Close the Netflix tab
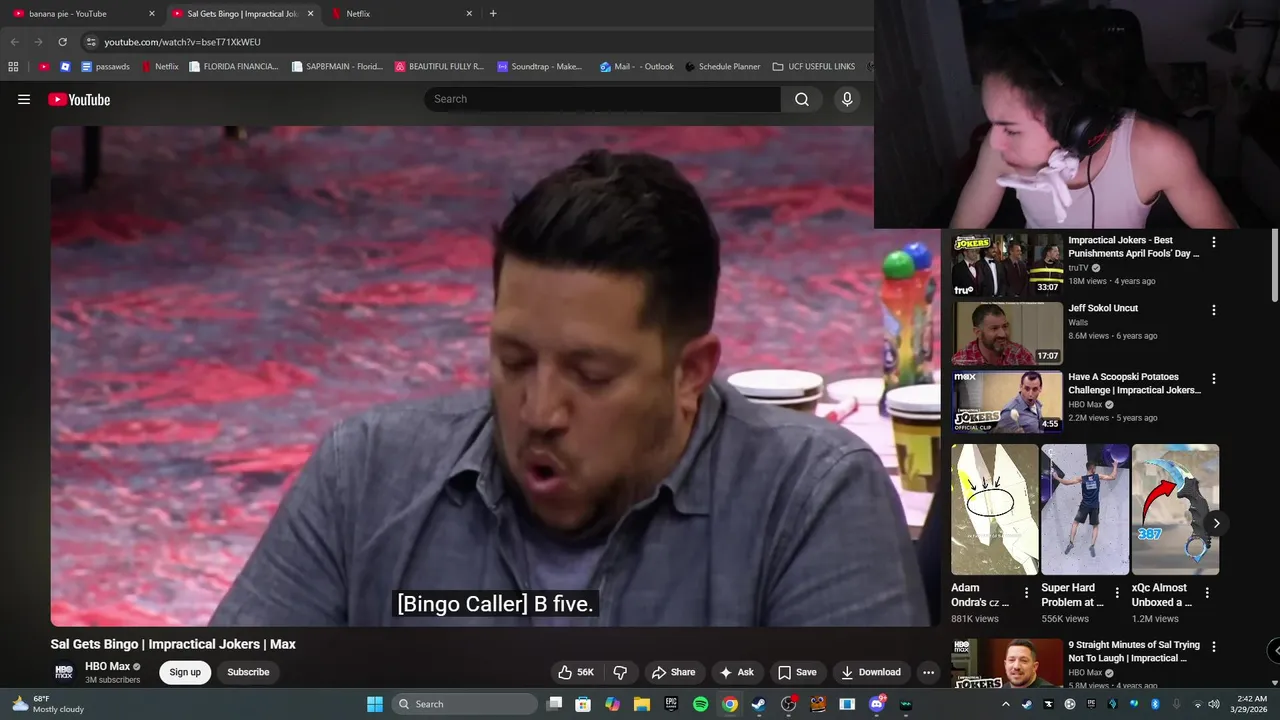Viewport: 1280px width, 720px height. point(469,14)
